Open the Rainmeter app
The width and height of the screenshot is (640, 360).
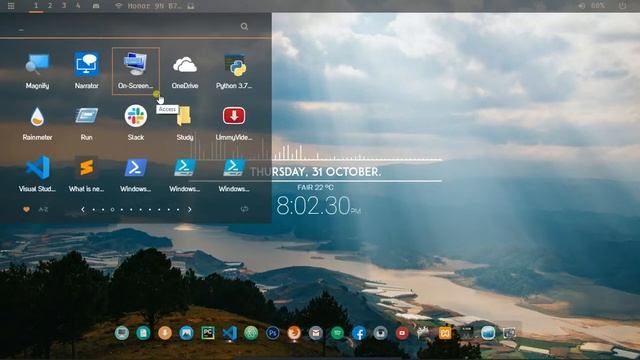tap(37, 123)
